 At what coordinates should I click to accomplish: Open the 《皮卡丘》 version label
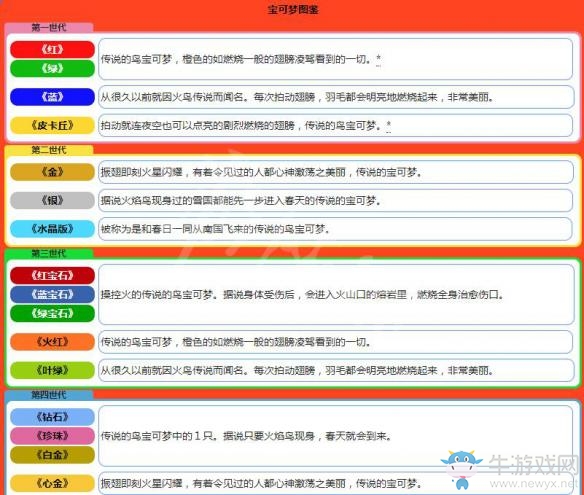click(53, 125)
